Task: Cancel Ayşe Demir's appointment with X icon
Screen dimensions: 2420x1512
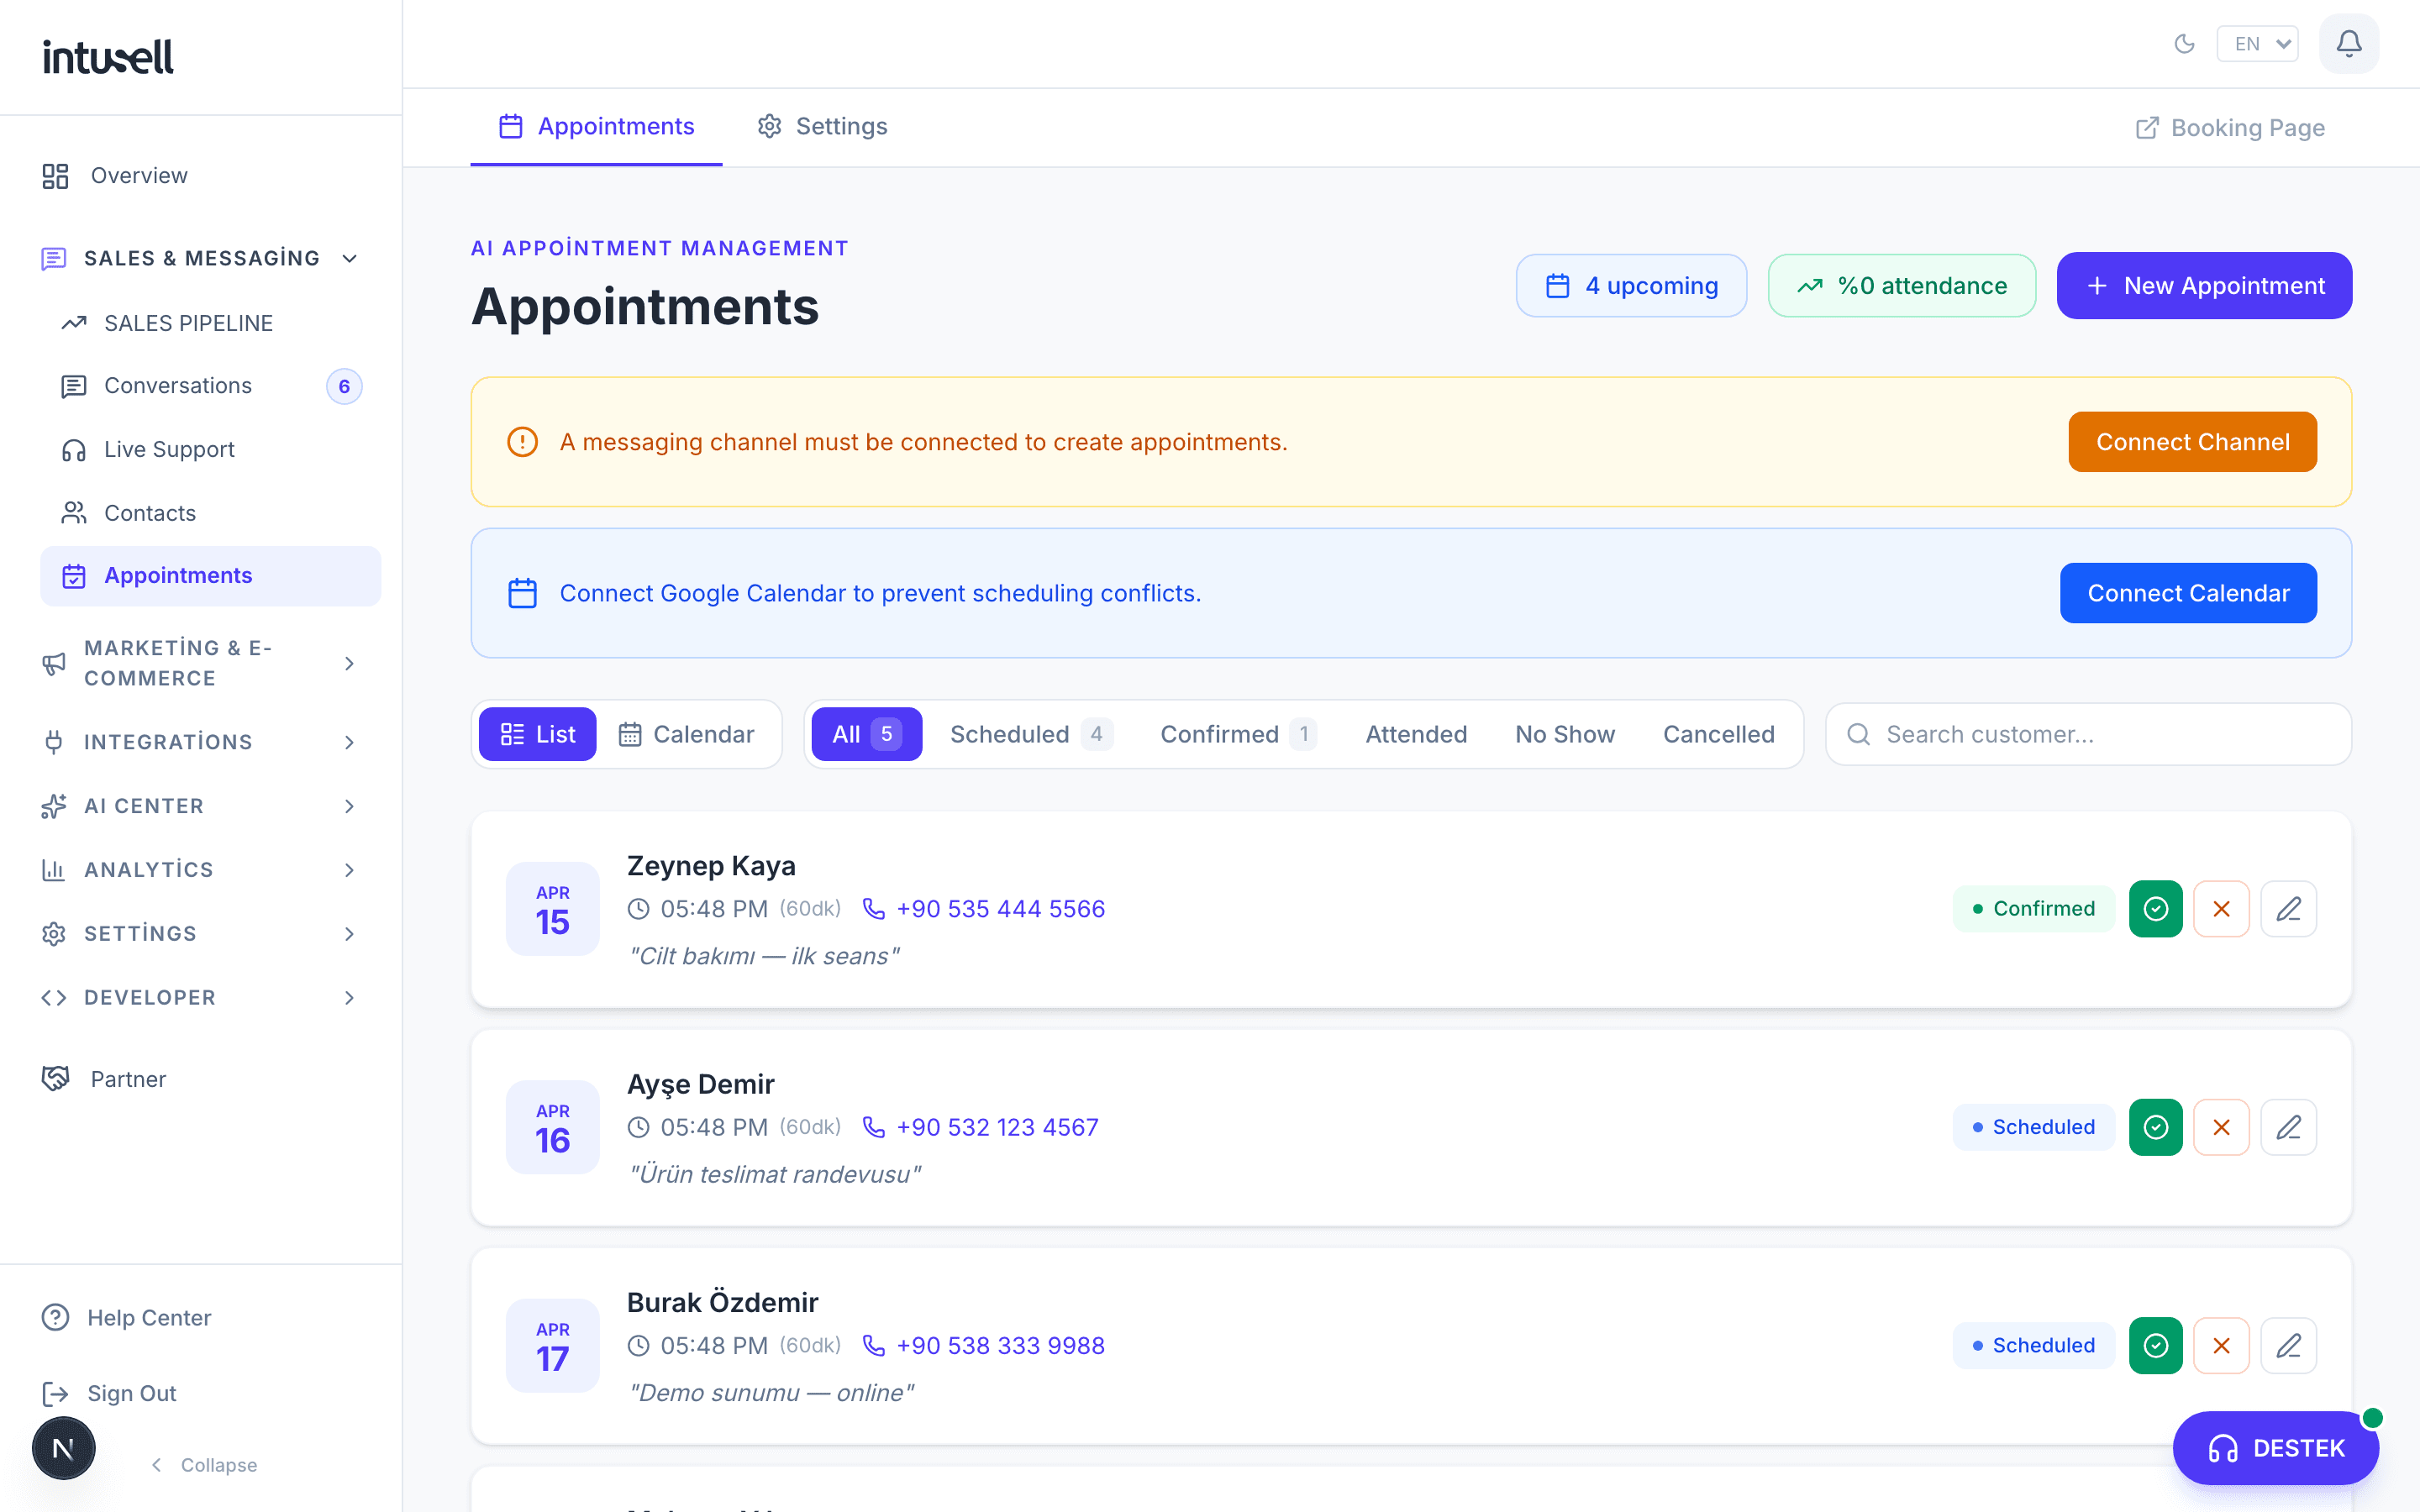Action: pyautogui.click(x=2221, y=1127)
